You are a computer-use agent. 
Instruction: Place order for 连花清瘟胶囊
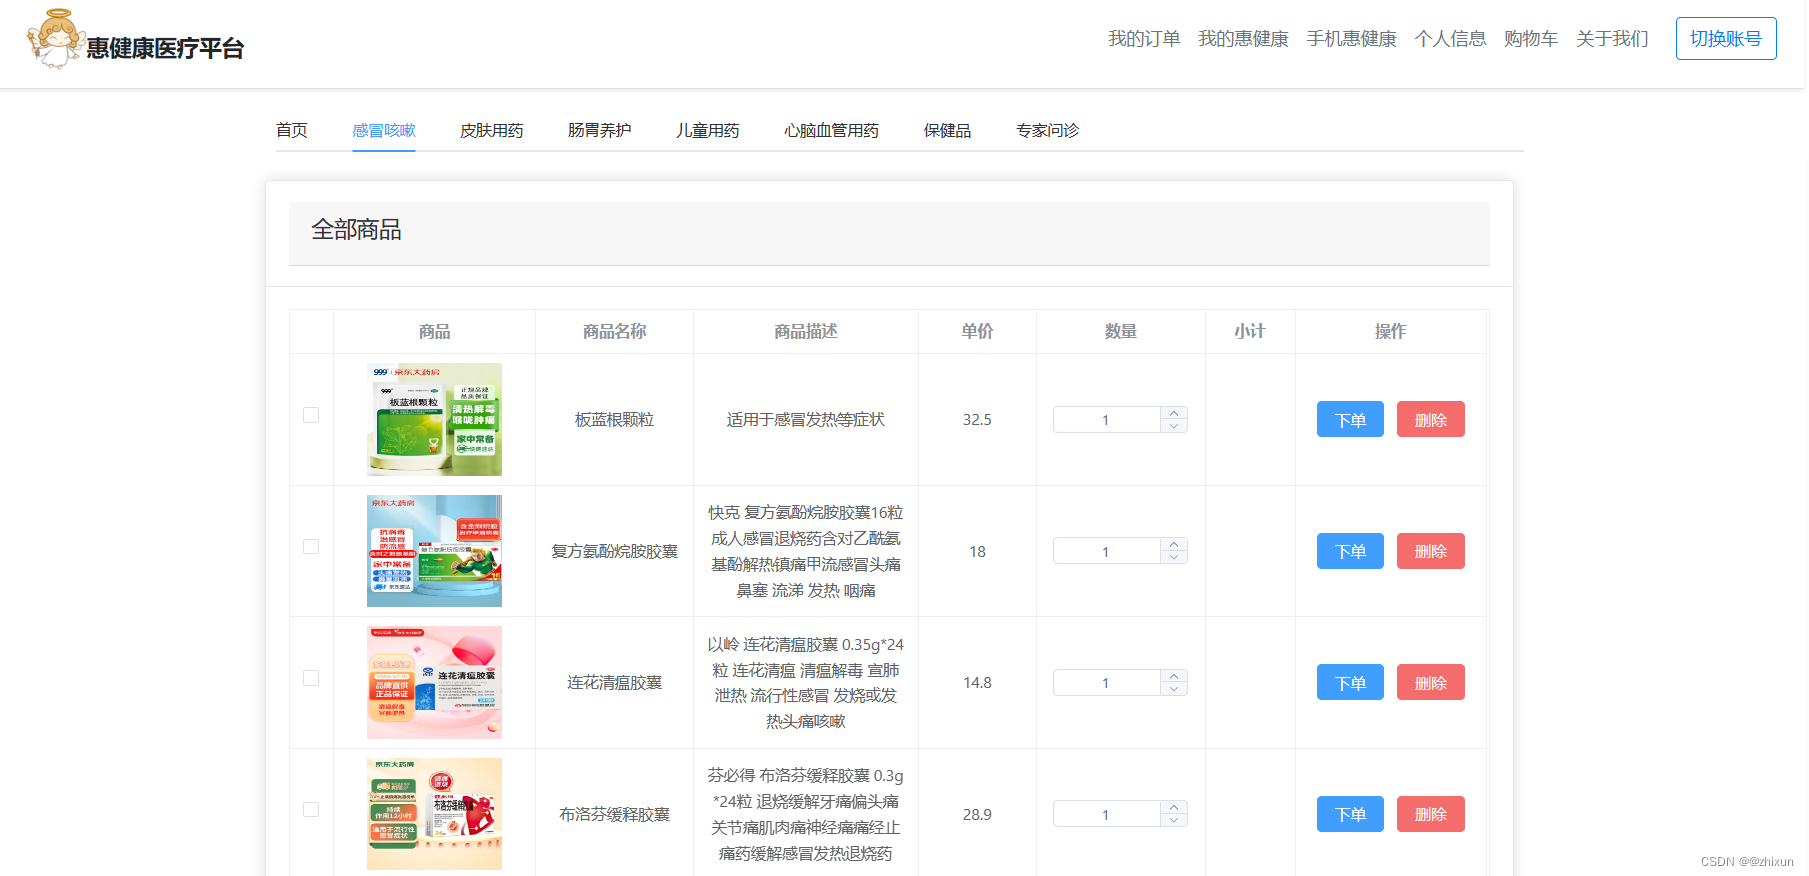pos(1350,682)
